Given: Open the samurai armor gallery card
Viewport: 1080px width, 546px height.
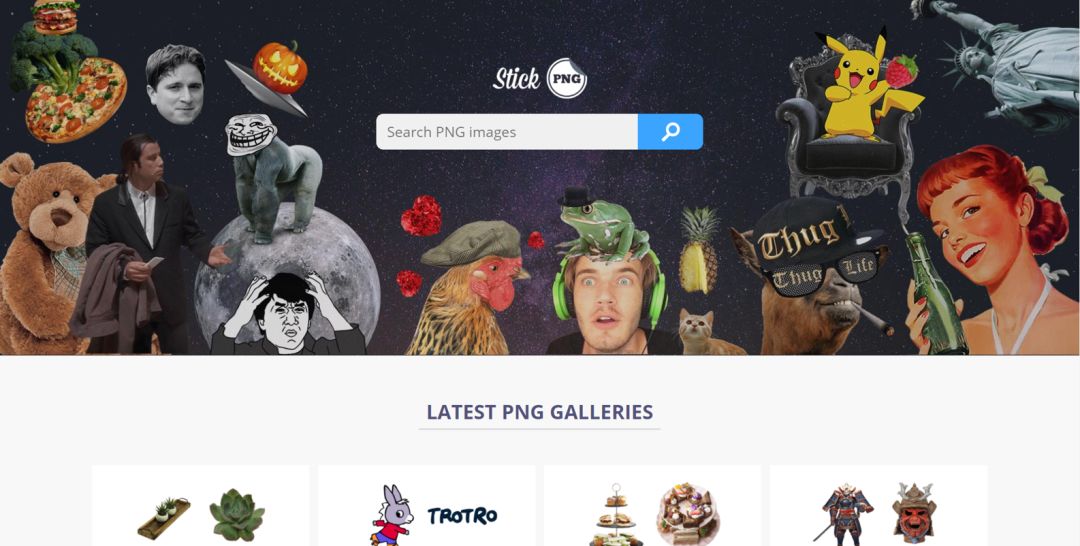Looking at the screenshot, I should pos(878,505).
